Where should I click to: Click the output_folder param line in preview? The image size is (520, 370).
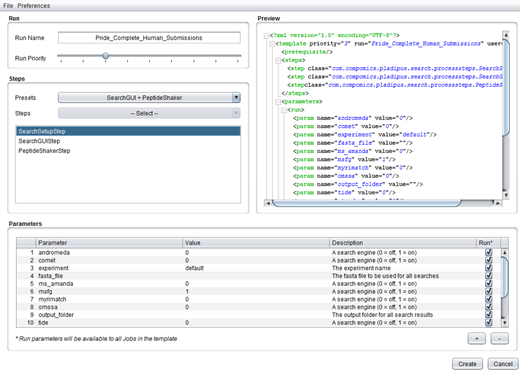pyautogui.click(x=358, y=184)
